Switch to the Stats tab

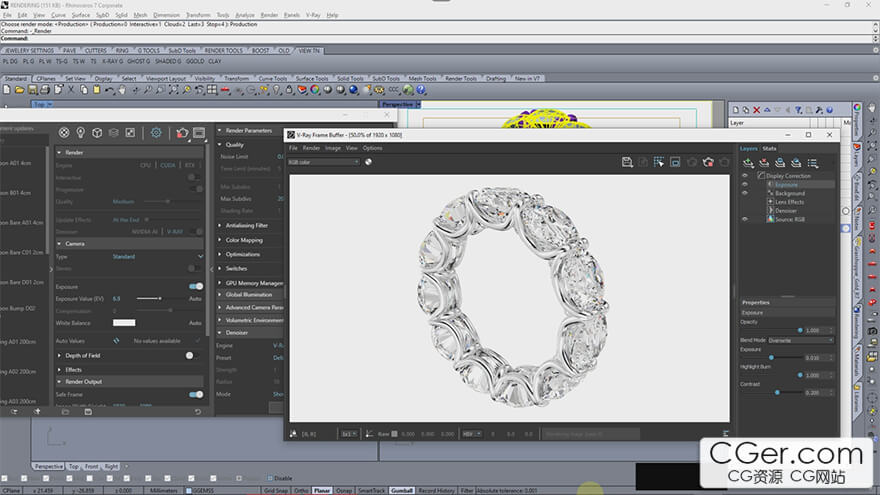(x=769, y=148)
